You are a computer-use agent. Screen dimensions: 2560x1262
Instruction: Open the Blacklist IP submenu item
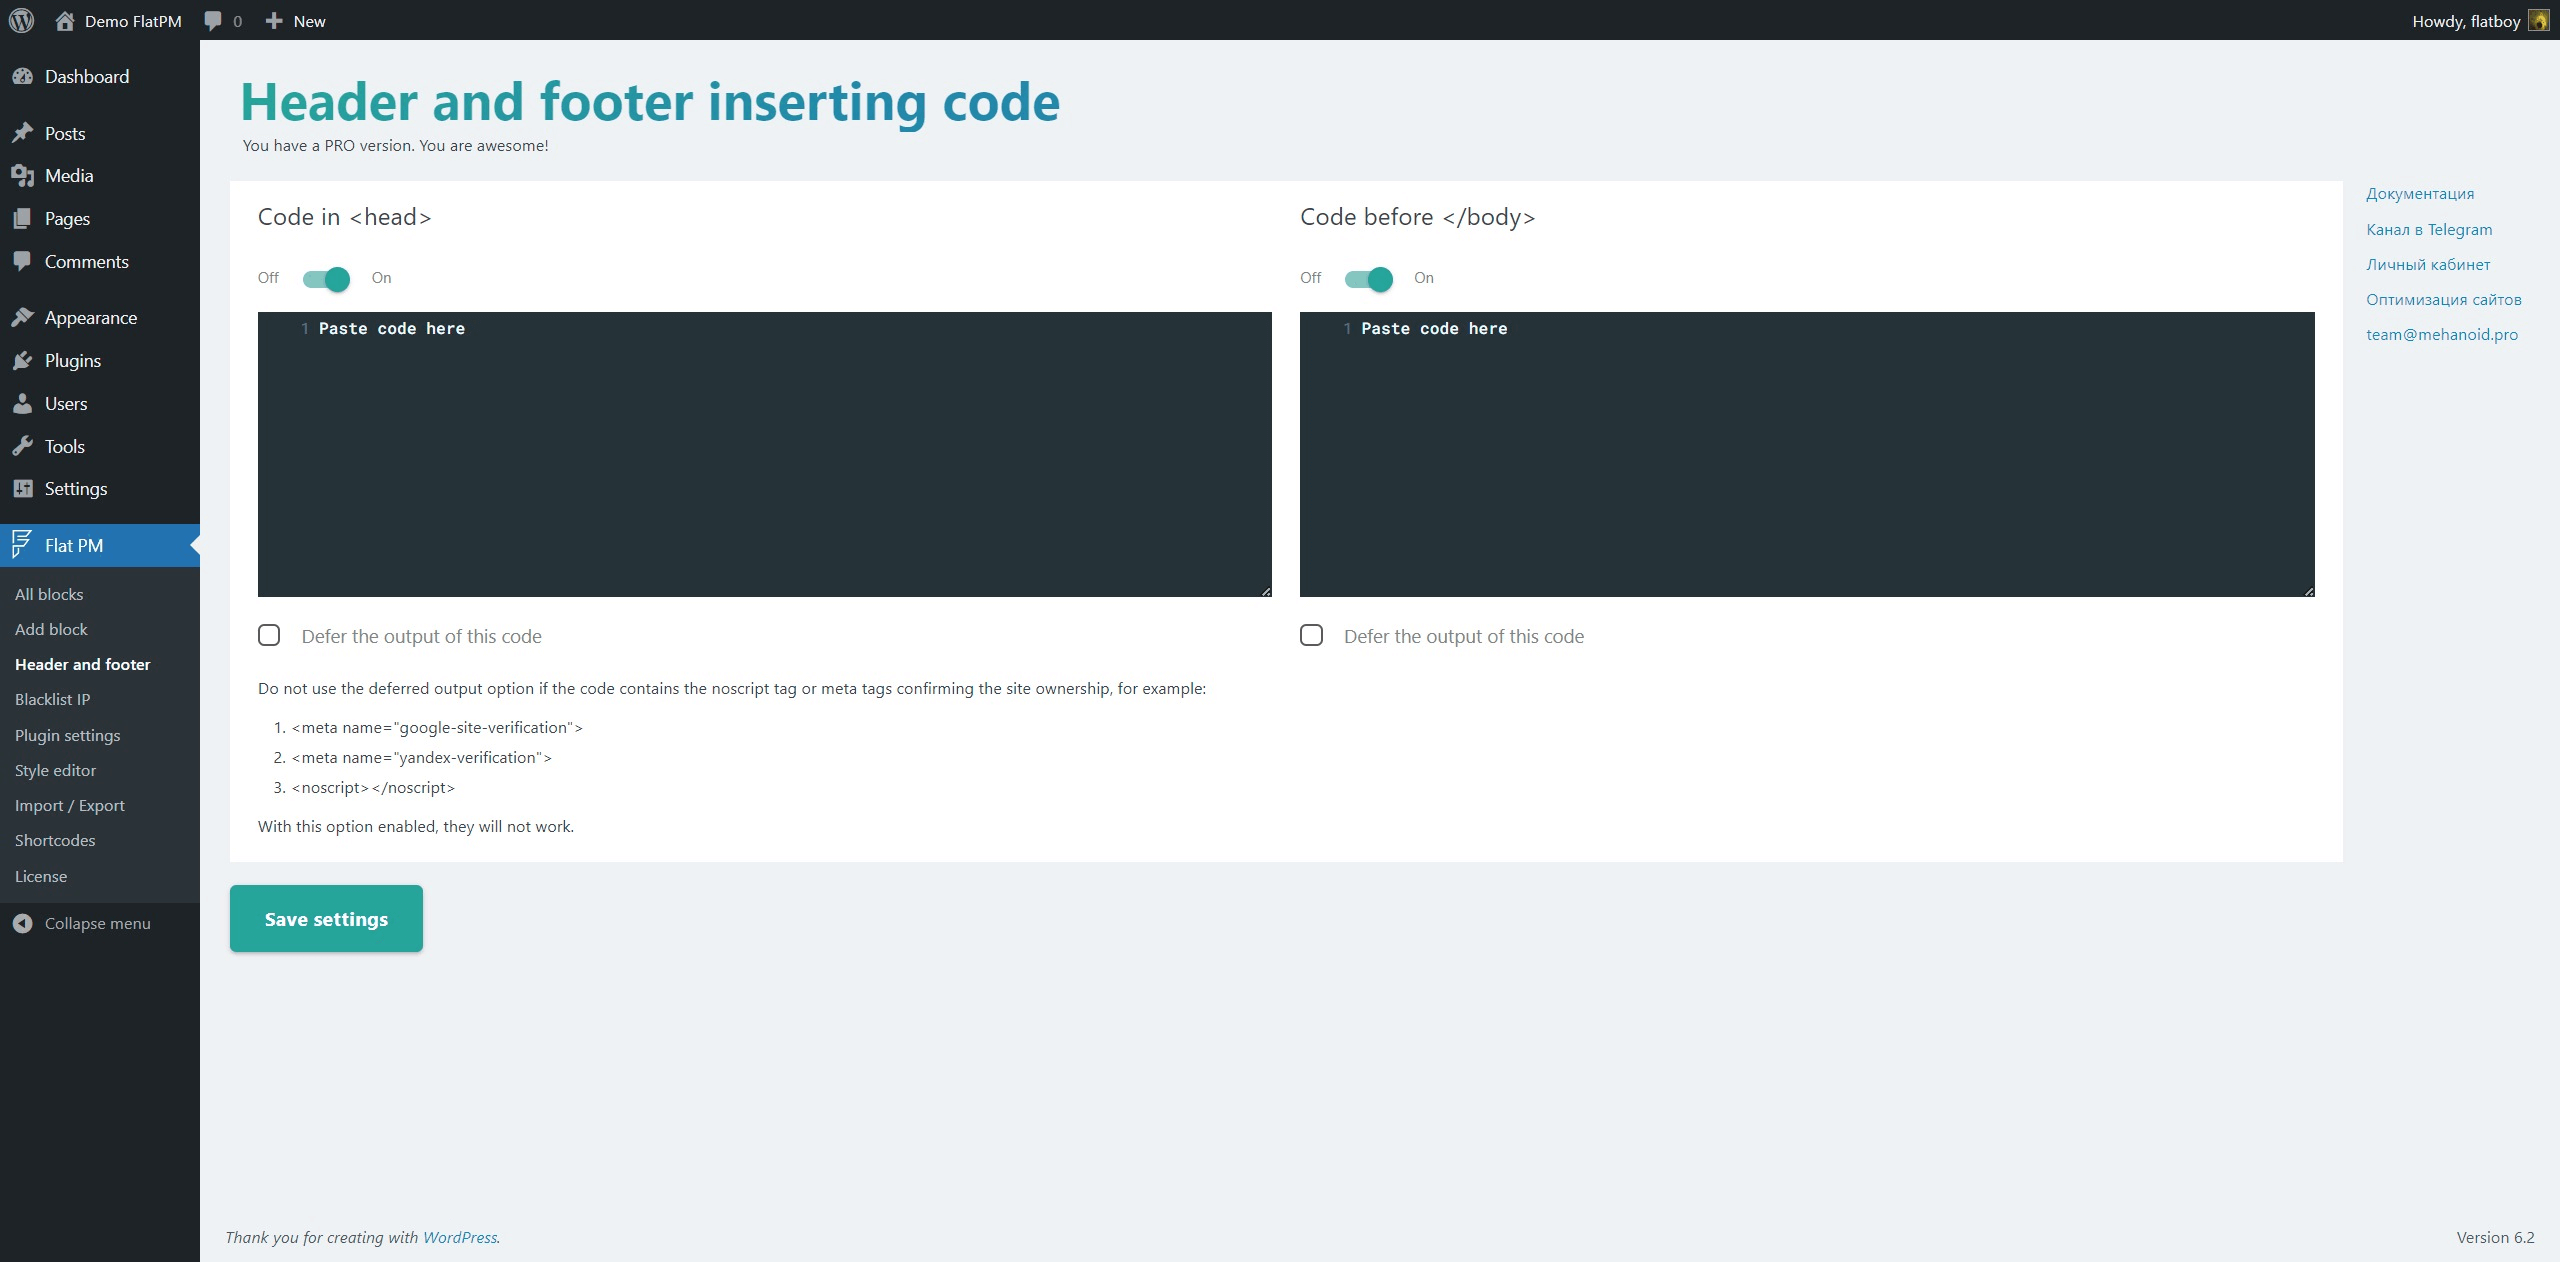[52, 700]
